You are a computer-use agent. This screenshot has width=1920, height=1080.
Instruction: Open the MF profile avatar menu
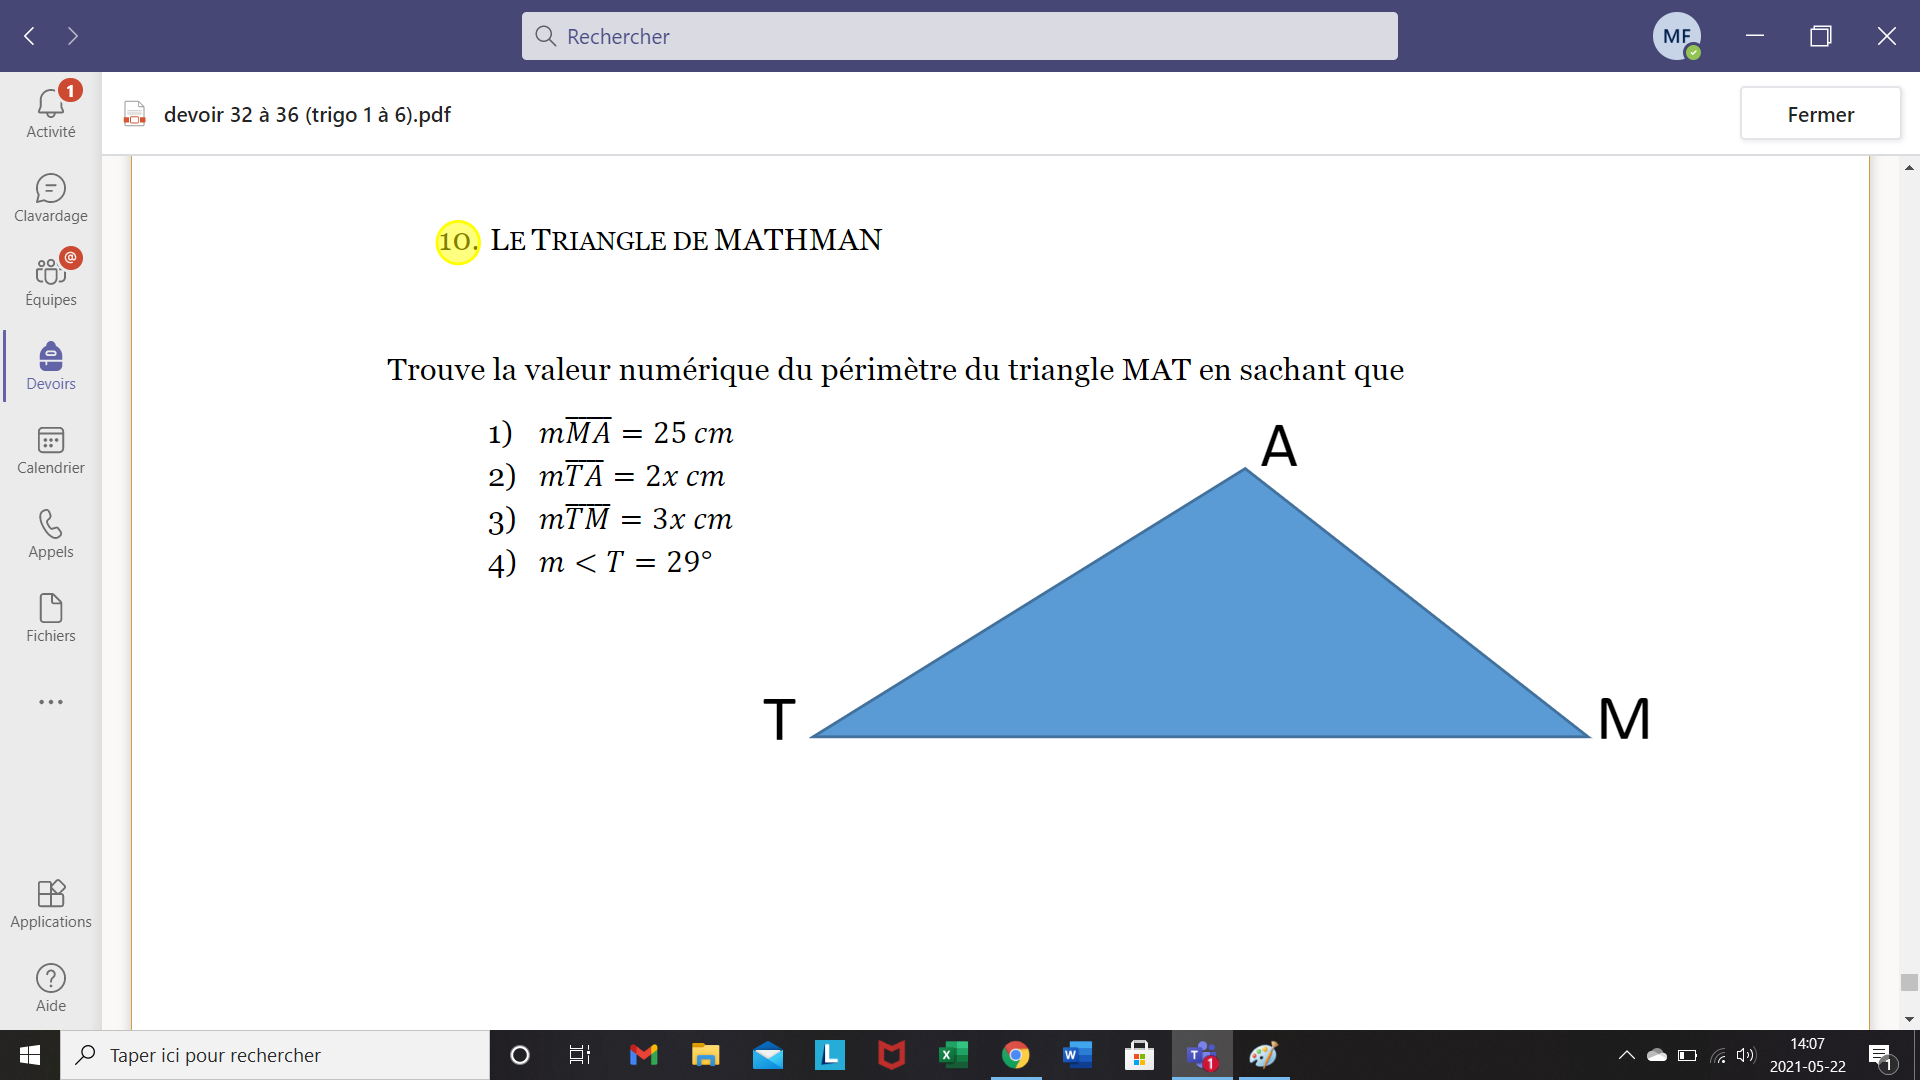click(1676, 36)
